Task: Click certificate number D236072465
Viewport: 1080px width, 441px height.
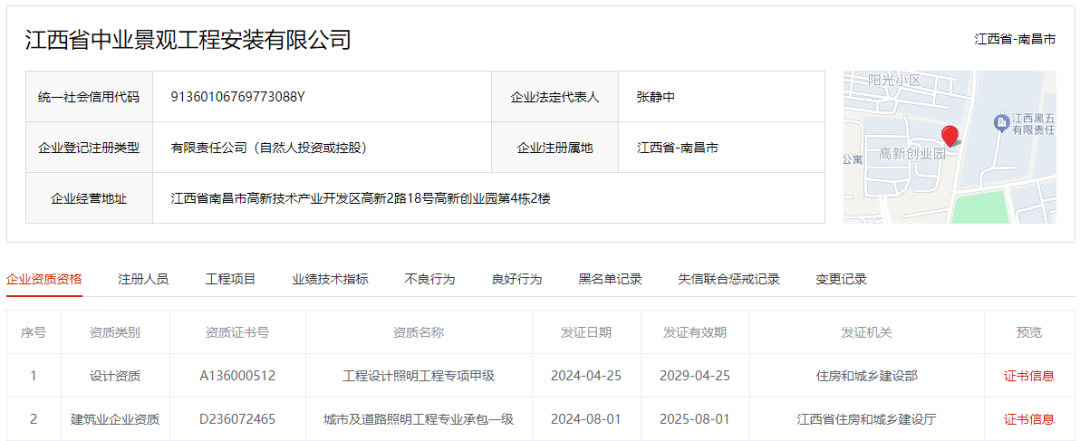Action: point(238,418)
